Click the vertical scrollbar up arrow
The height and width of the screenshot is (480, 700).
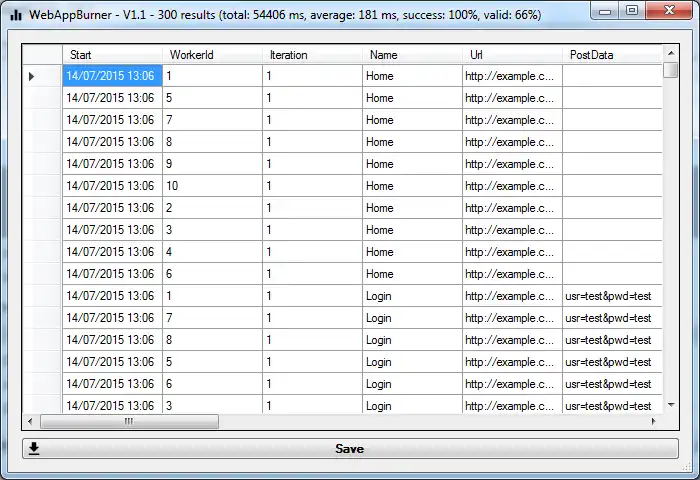coord(671,53)
